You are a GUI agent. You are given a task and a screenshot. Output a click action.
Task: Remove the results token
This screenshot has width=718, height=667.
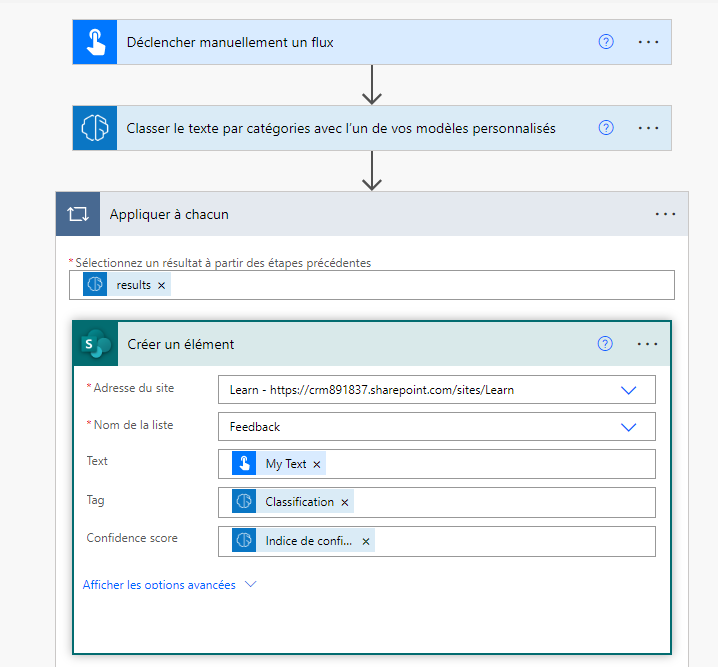point(162,285)
